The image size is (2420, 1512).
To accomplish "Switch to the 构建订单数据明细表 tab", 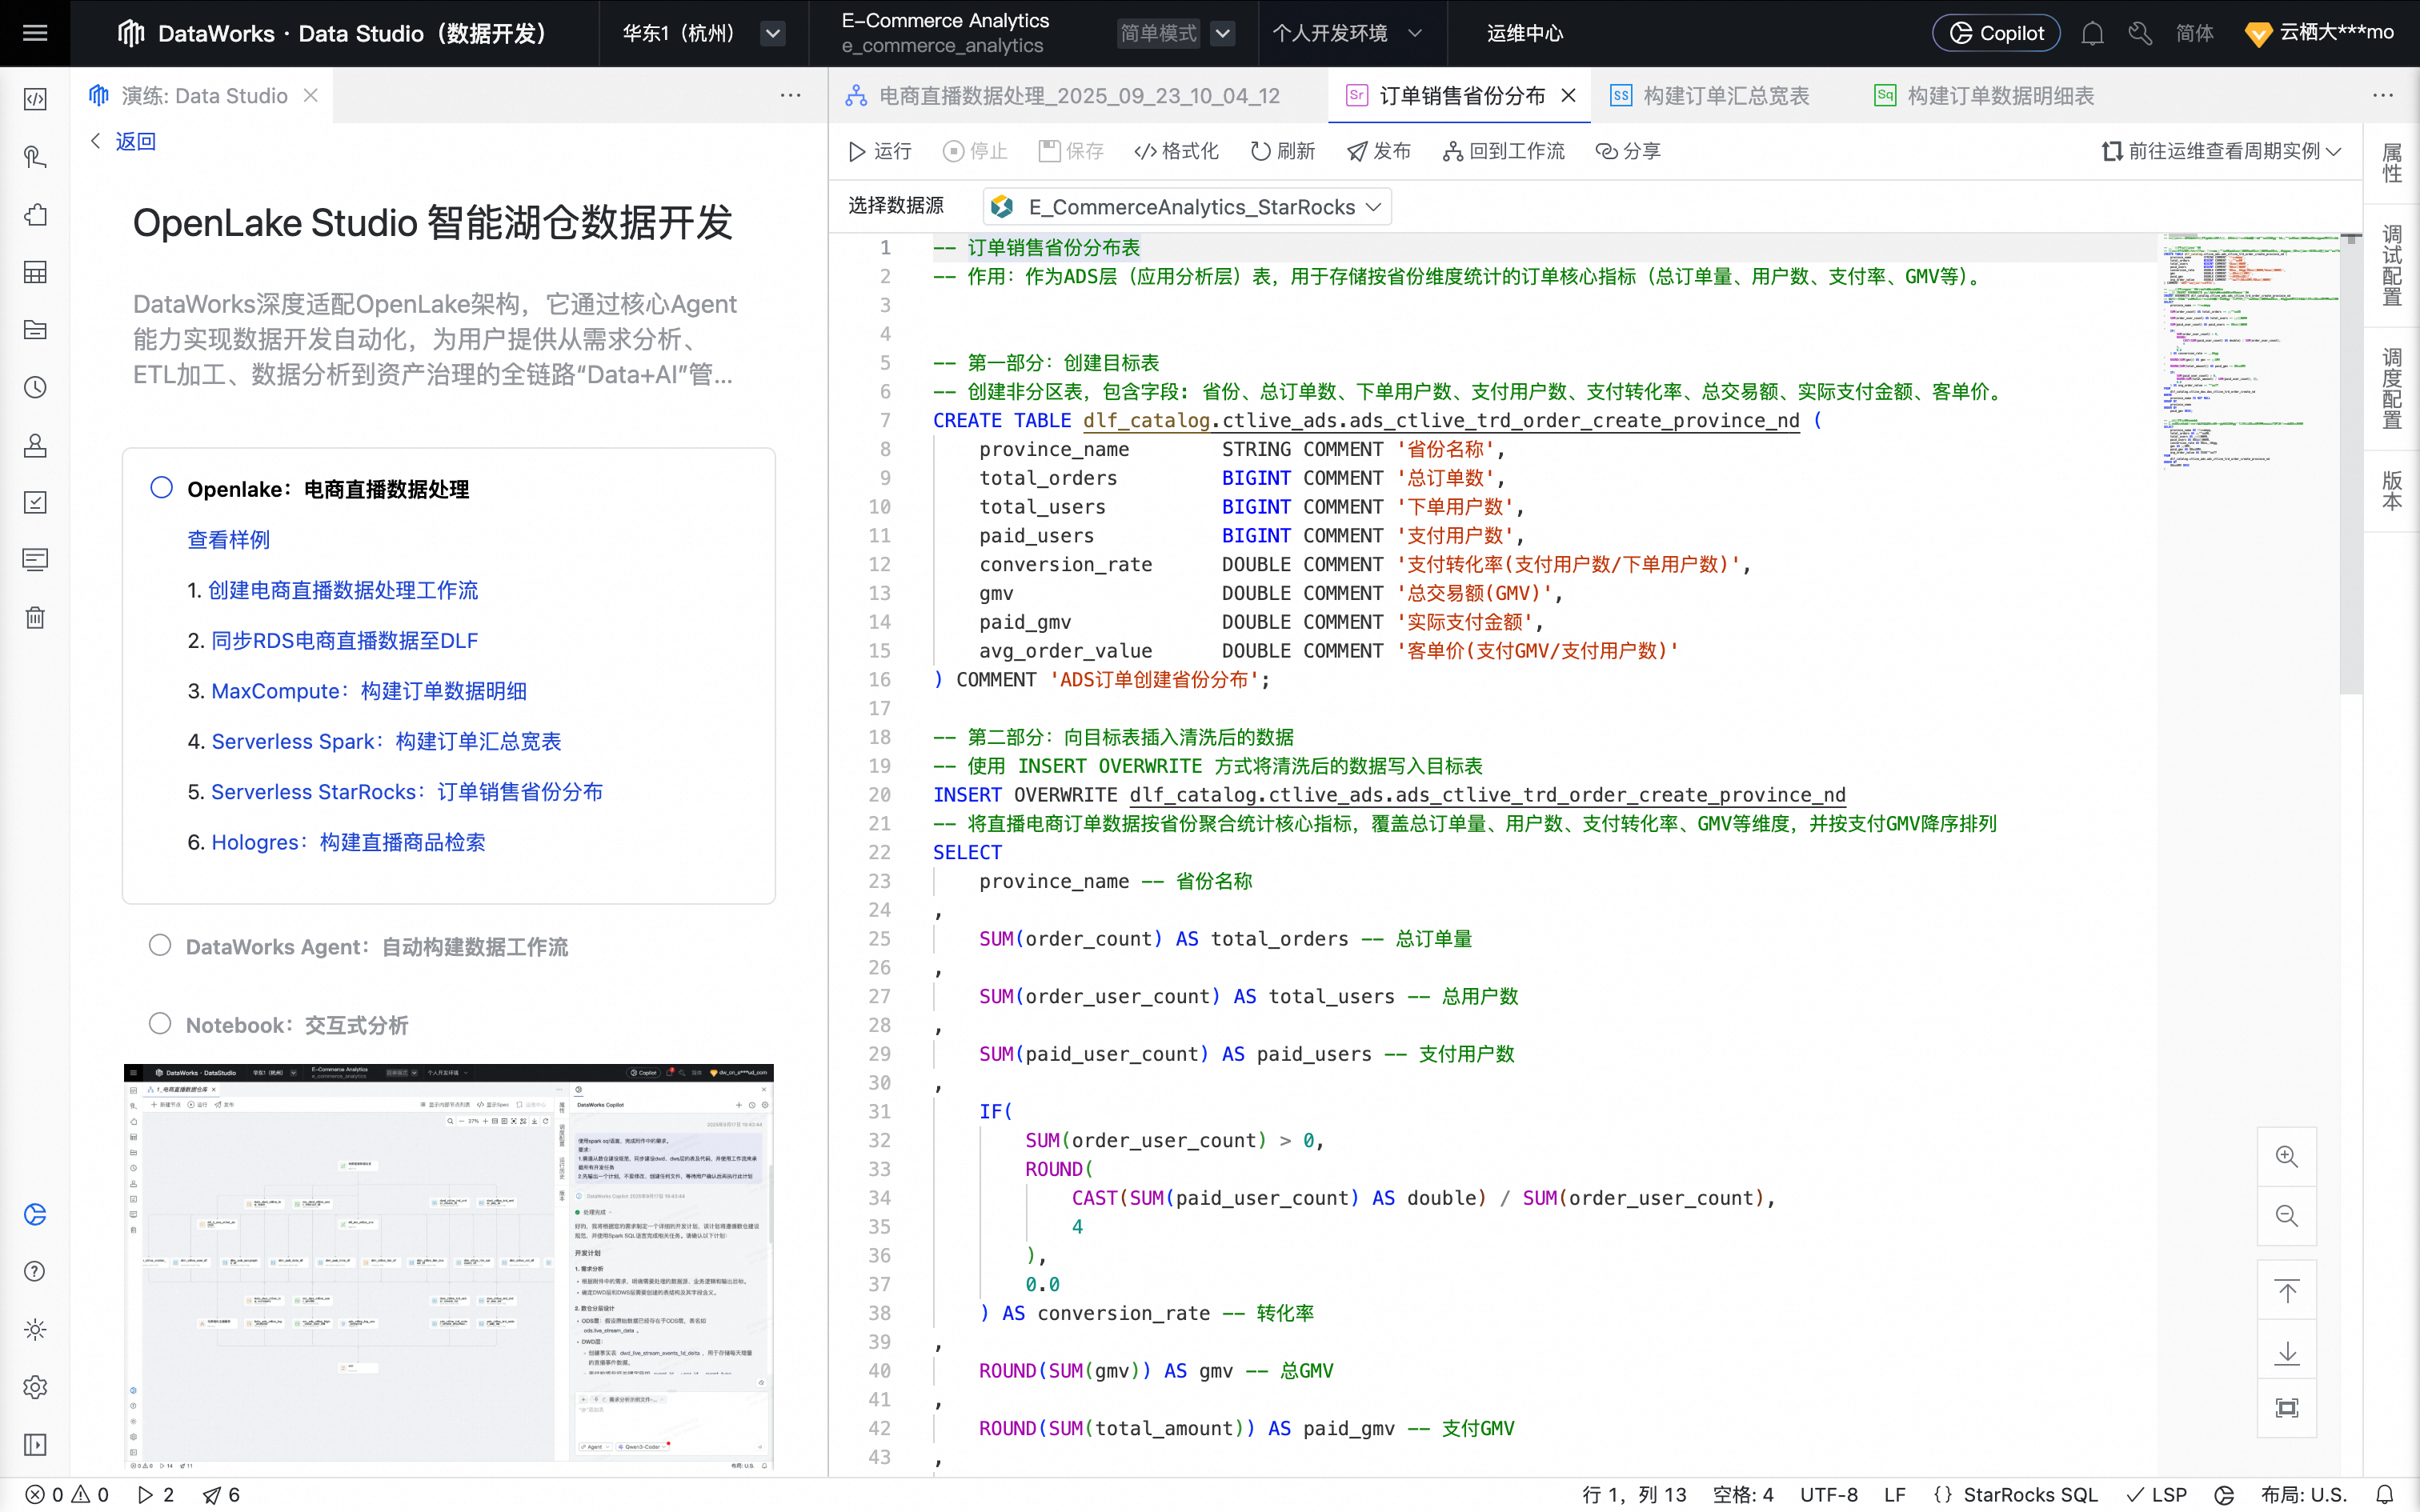I will 2000,96.
